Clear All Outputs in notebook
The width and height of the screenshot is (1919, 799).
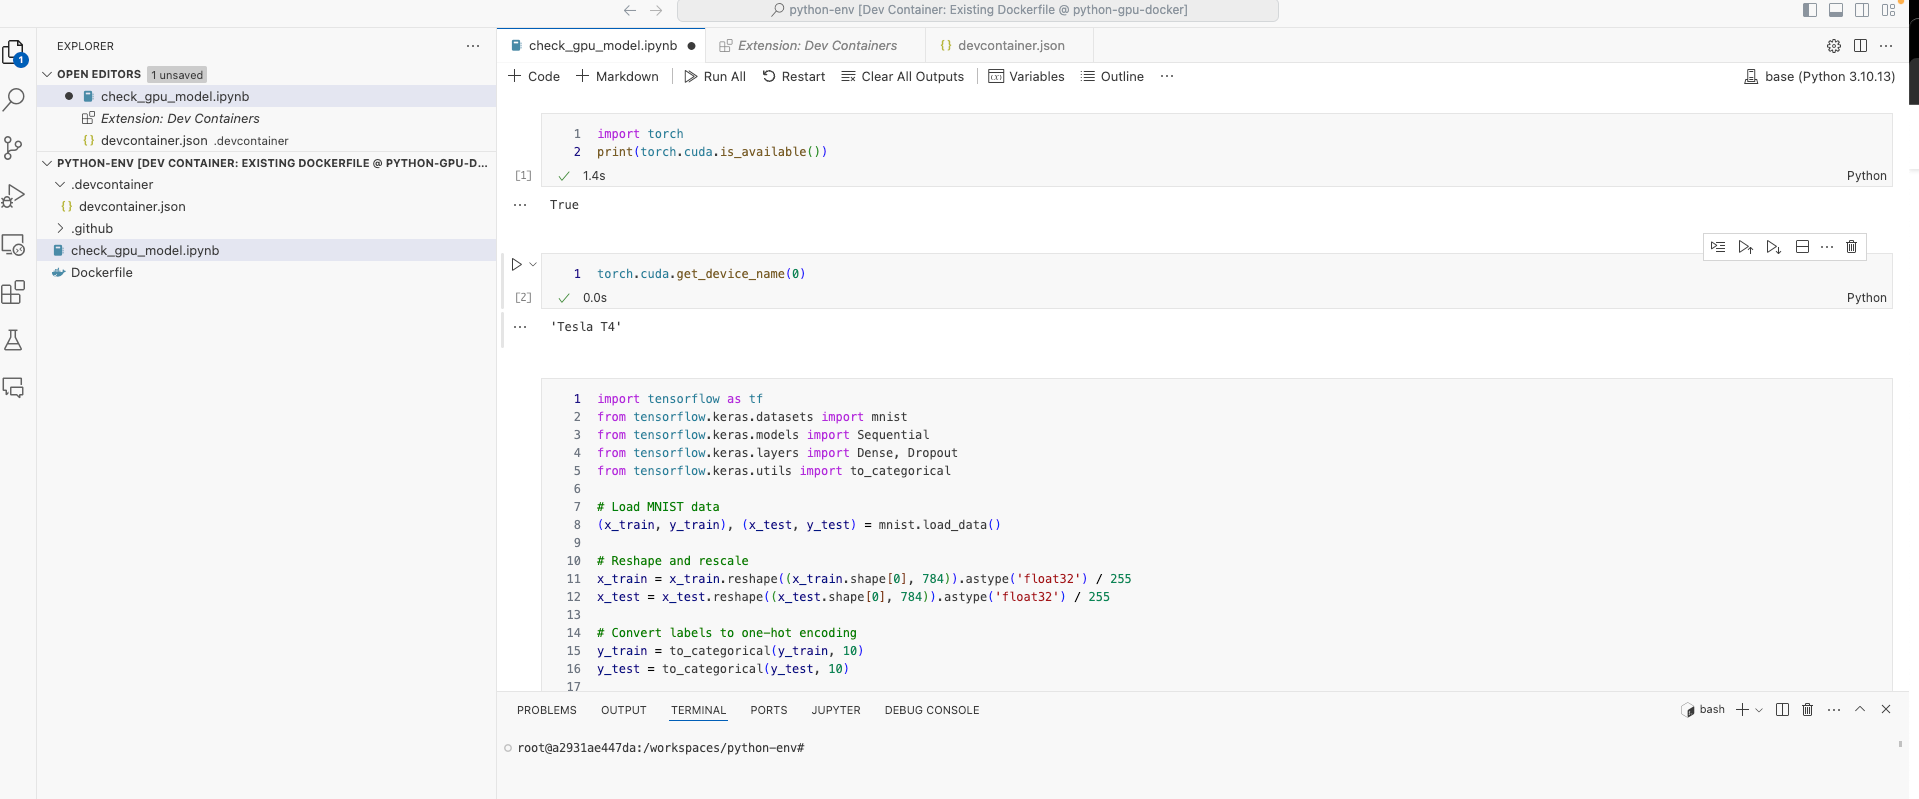tap(903, 76)
